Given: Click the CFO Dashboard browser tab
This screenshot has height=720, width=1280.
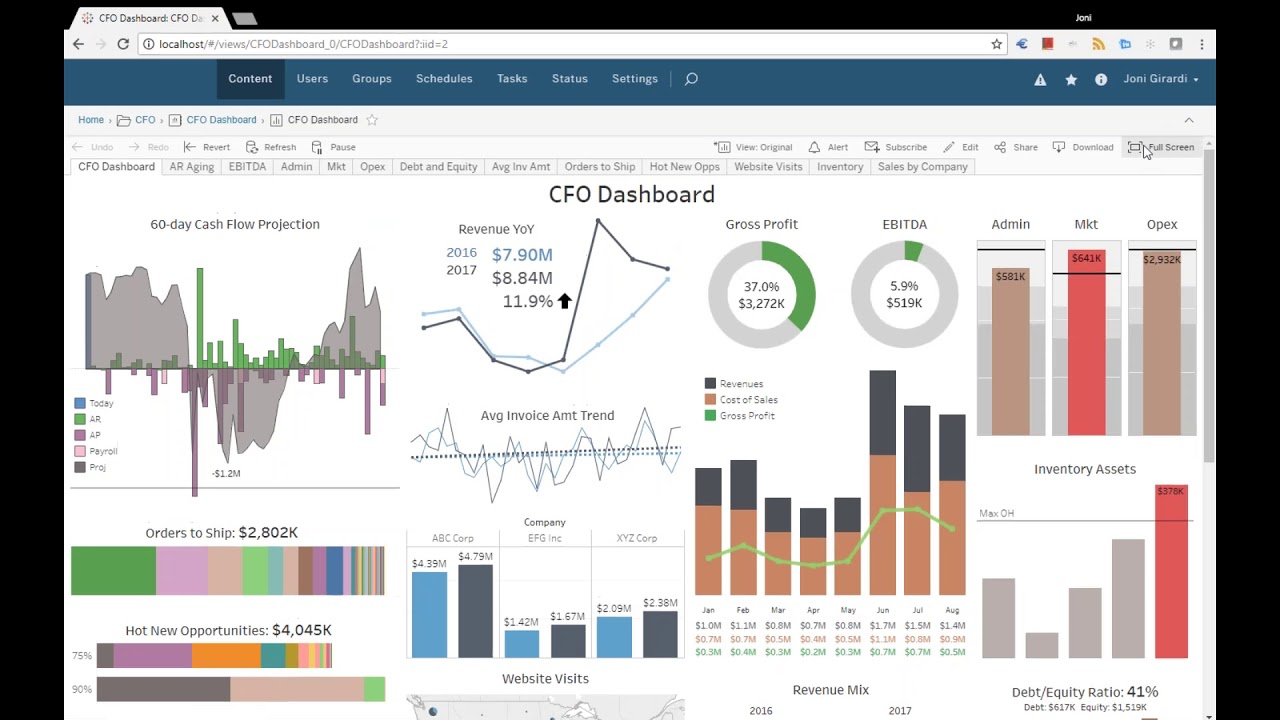Looking at the screenshot, I should coord(150,18).
